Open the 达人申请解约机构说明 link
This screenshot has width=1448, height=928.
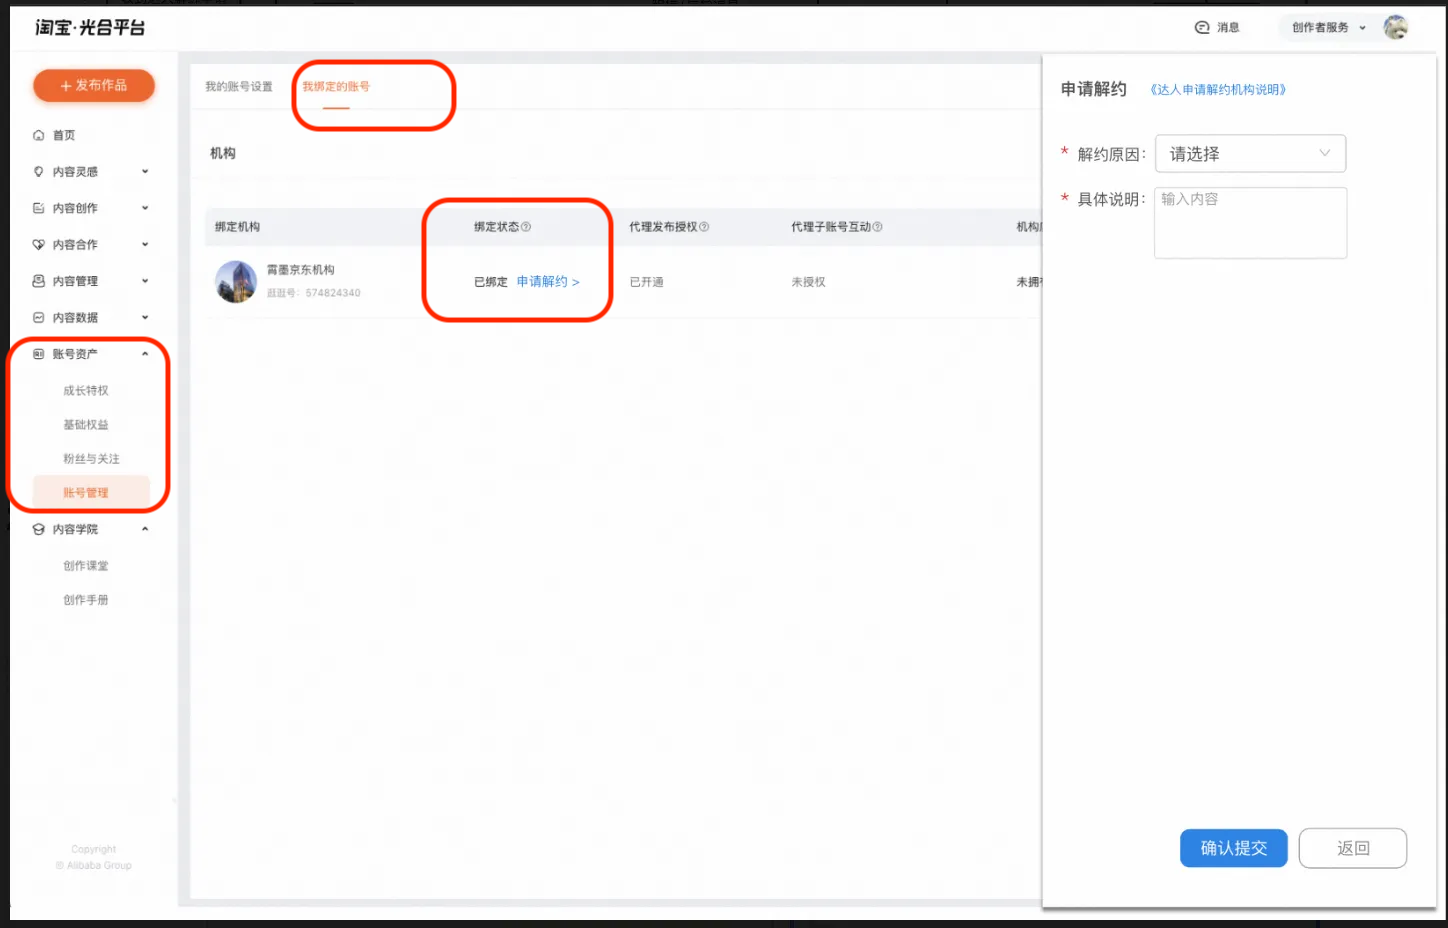pos(1217,90)
